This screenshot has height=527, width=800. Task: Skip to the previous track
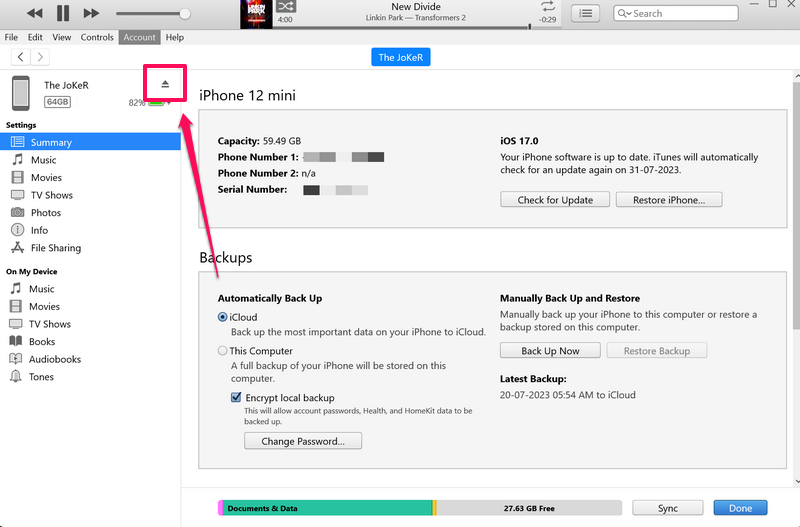[35, 13]
